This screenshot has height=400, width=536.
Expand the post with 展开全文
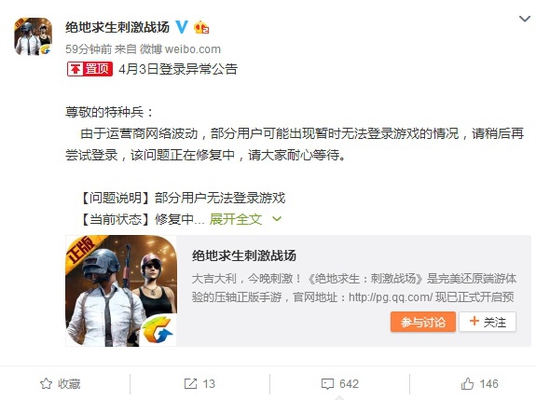pyautogui.click(x=236, y=219)
